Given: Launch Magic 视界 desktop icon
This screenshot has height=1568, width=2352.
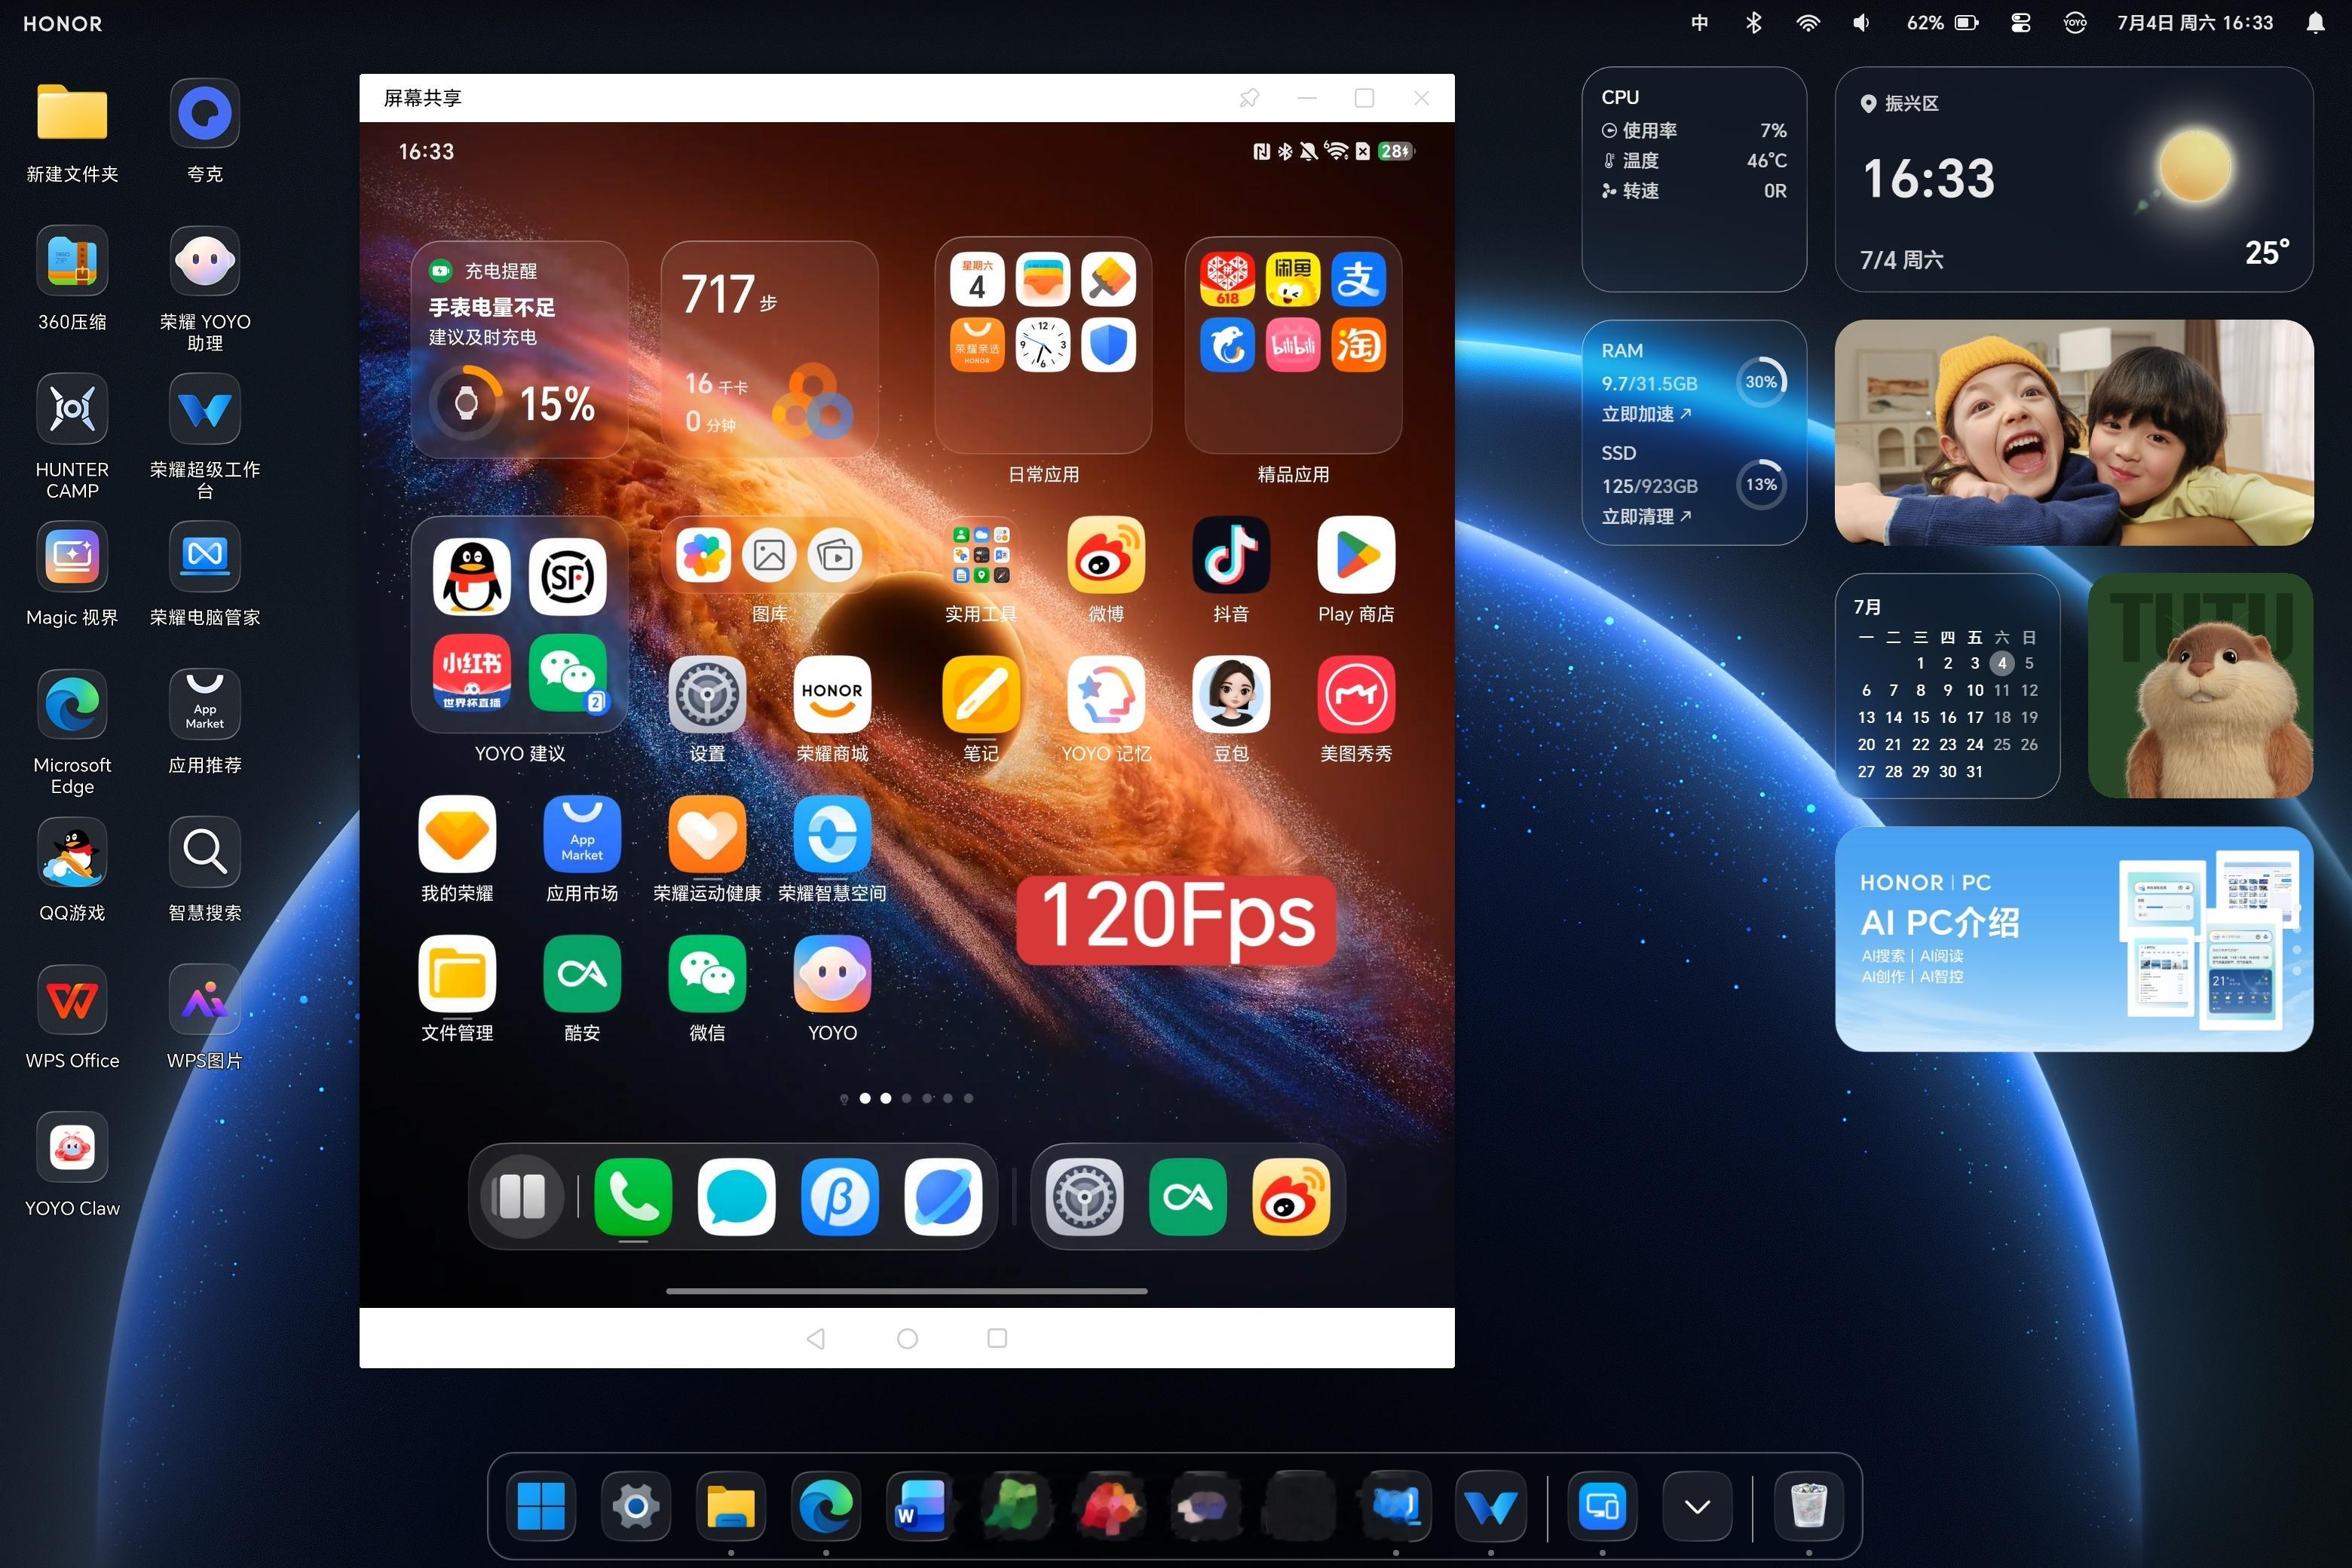Looking at the screenshot, I should click(72, 556).
